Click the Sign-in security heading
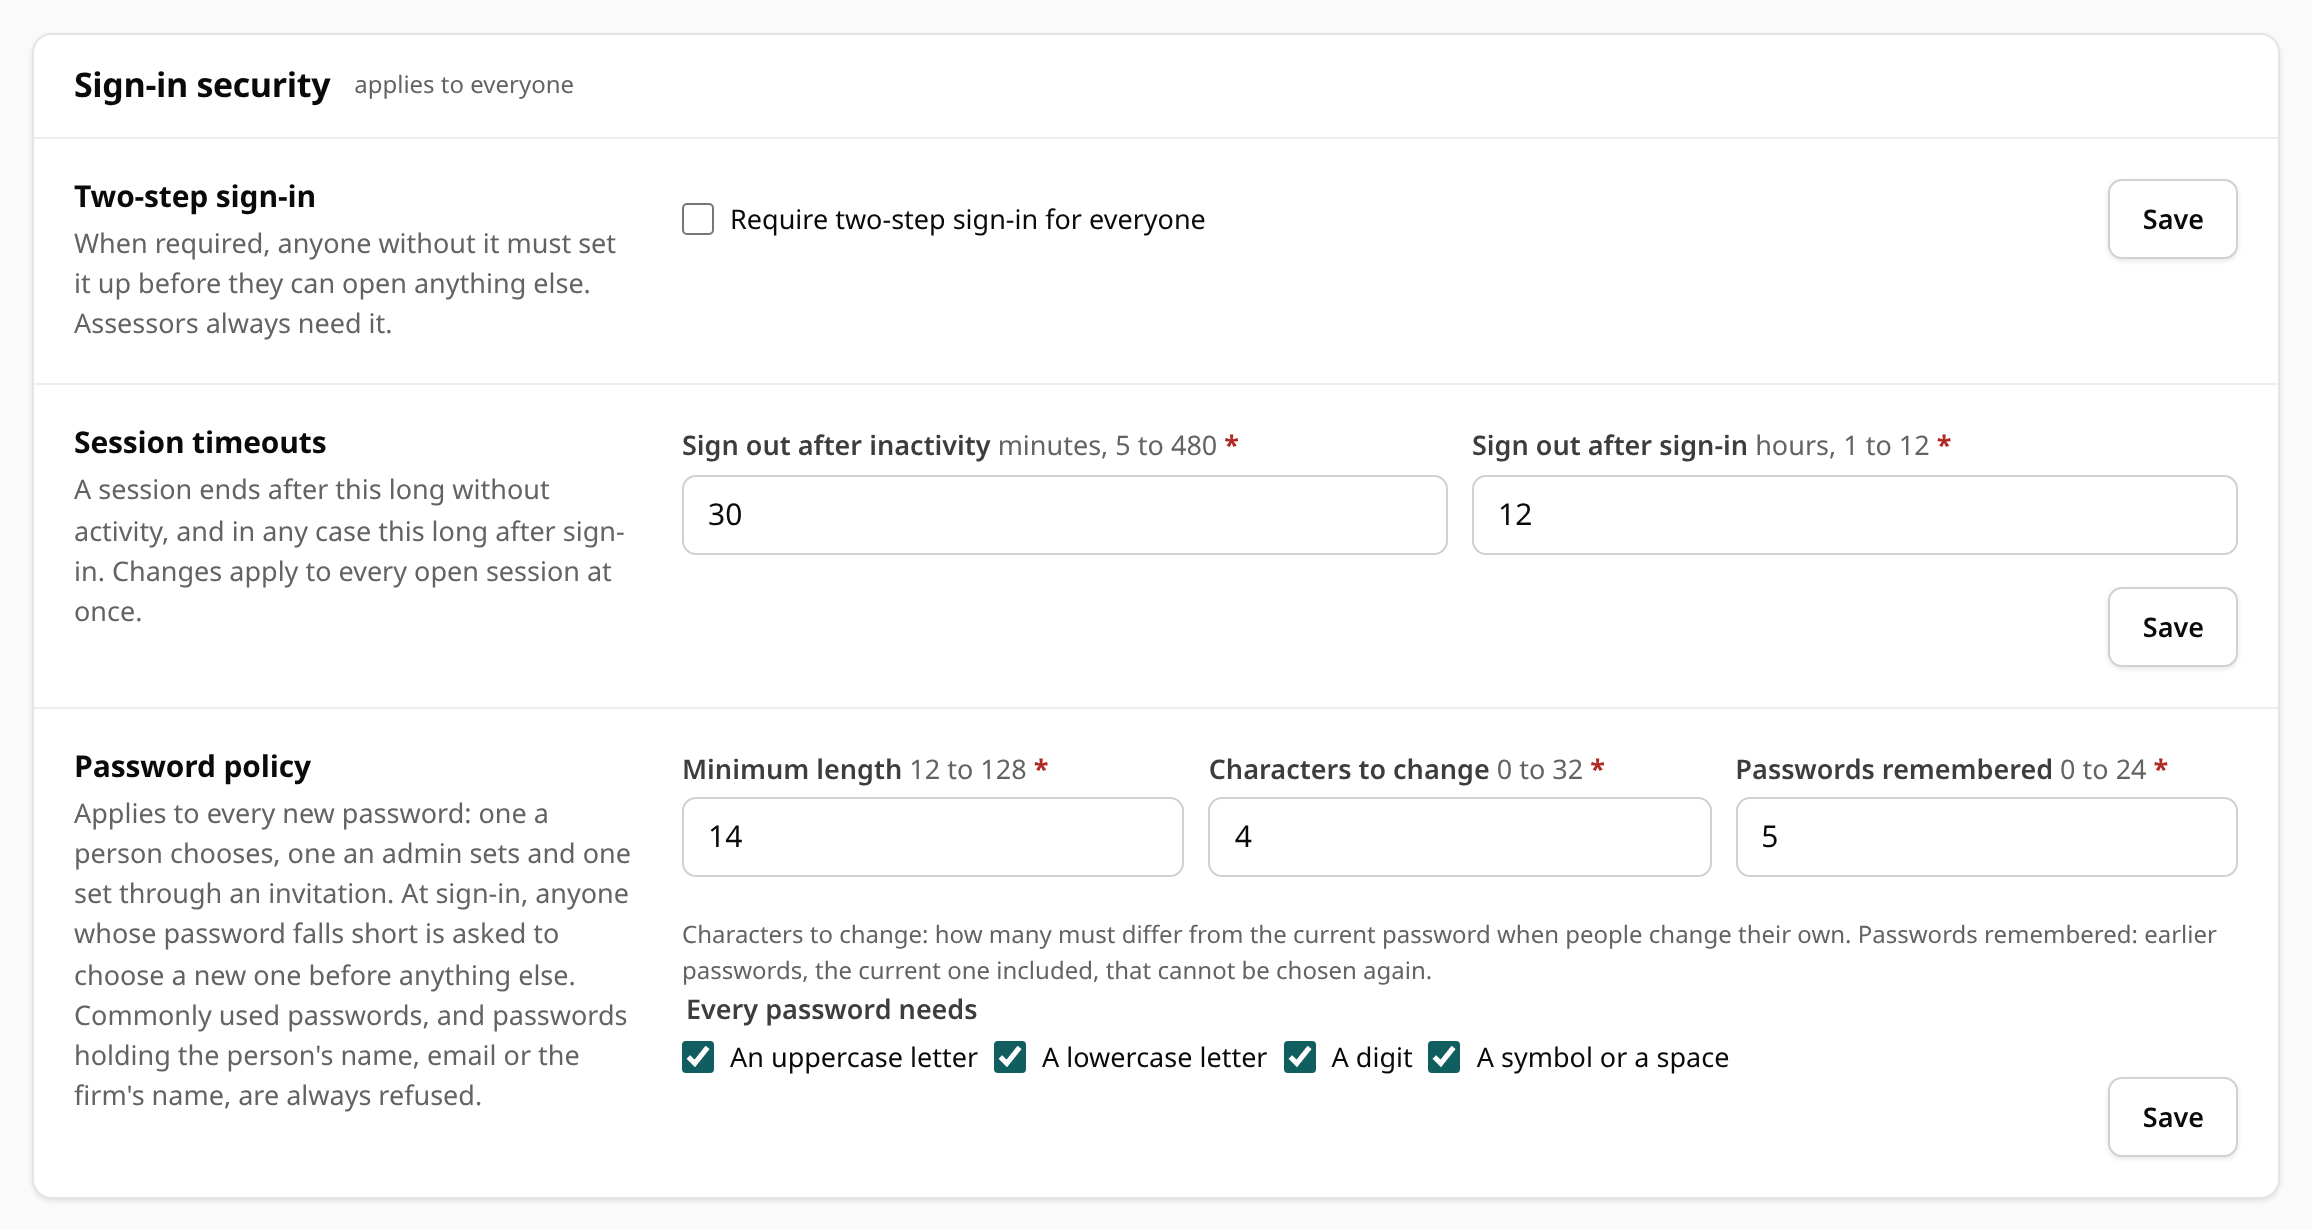Image resolution: width=2312 pixels, height=1230 pixels. pyautogui.click(x=202, y=85)
